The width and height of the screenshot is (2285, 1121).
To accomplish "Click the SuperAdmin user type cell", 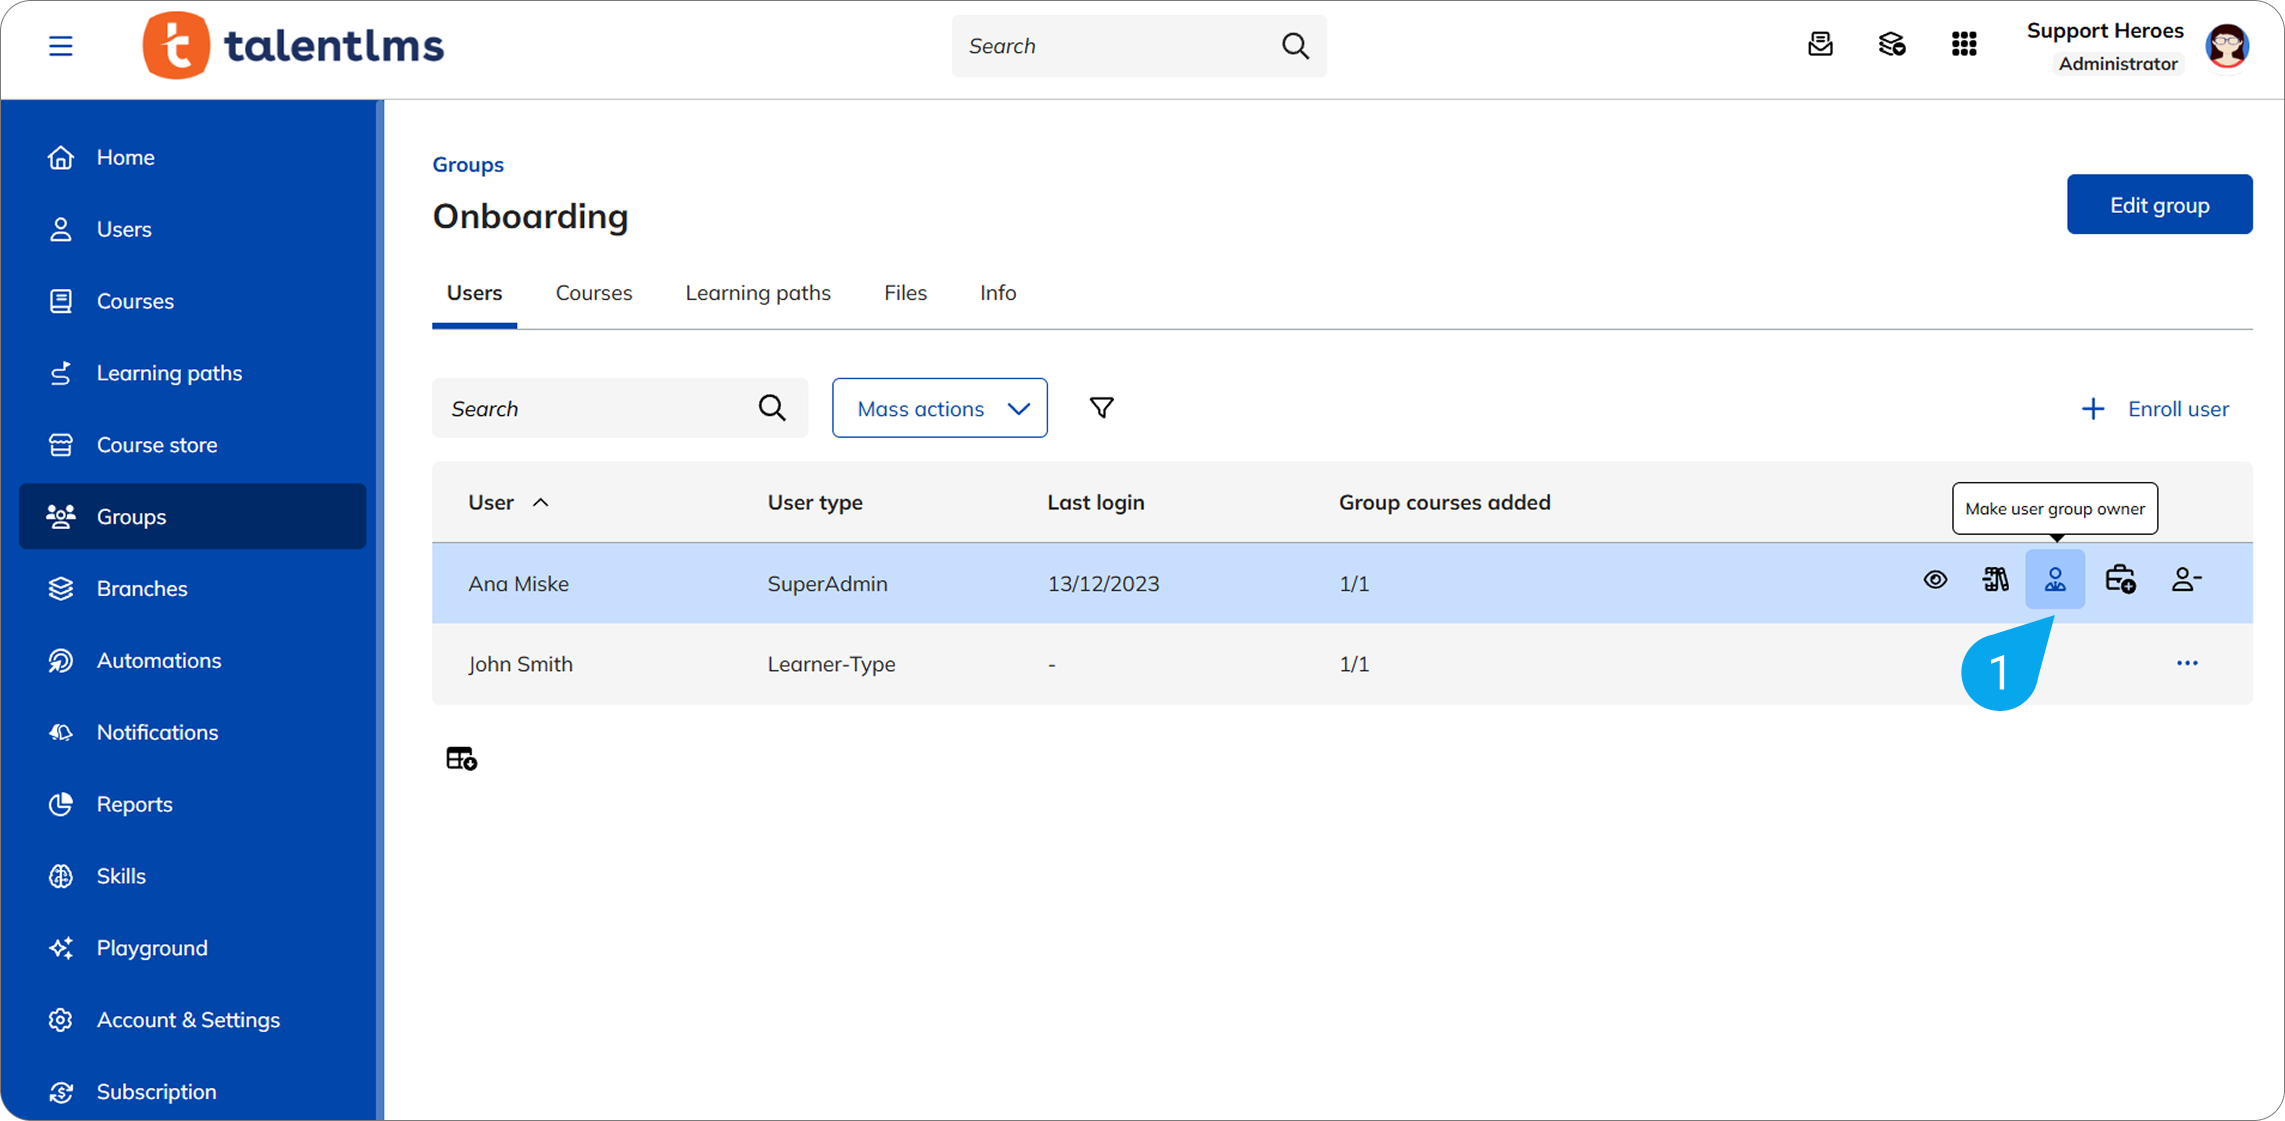I will click(x=827, y=584).
